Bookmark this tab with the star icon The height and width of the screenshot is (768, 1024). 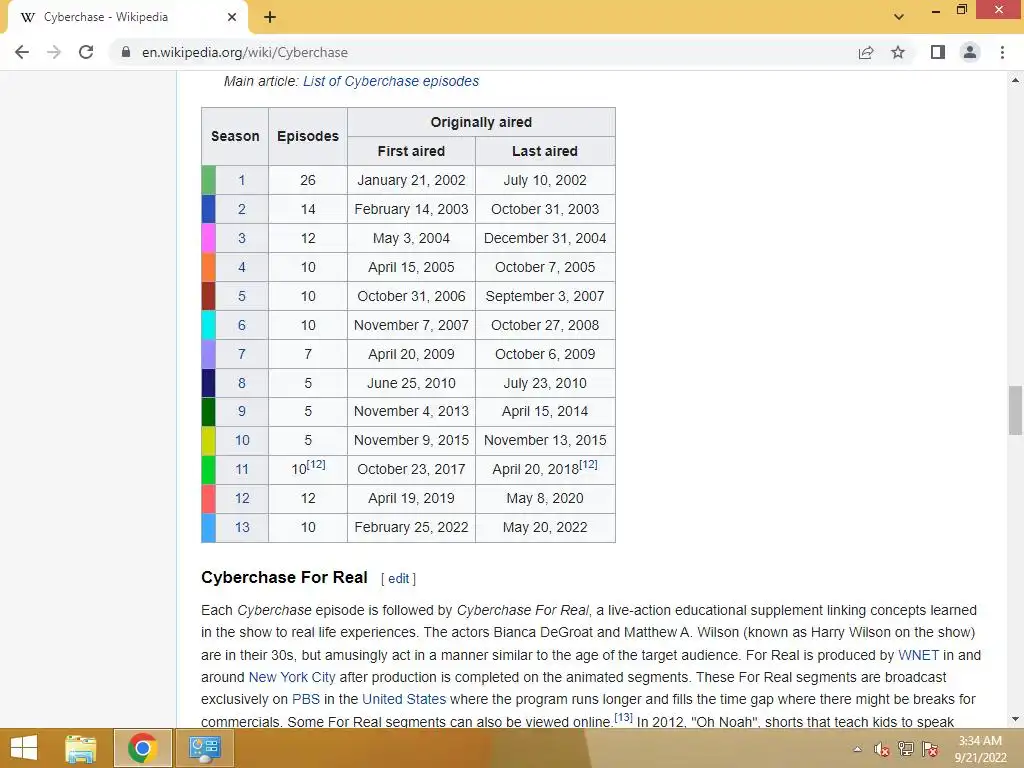898,52
